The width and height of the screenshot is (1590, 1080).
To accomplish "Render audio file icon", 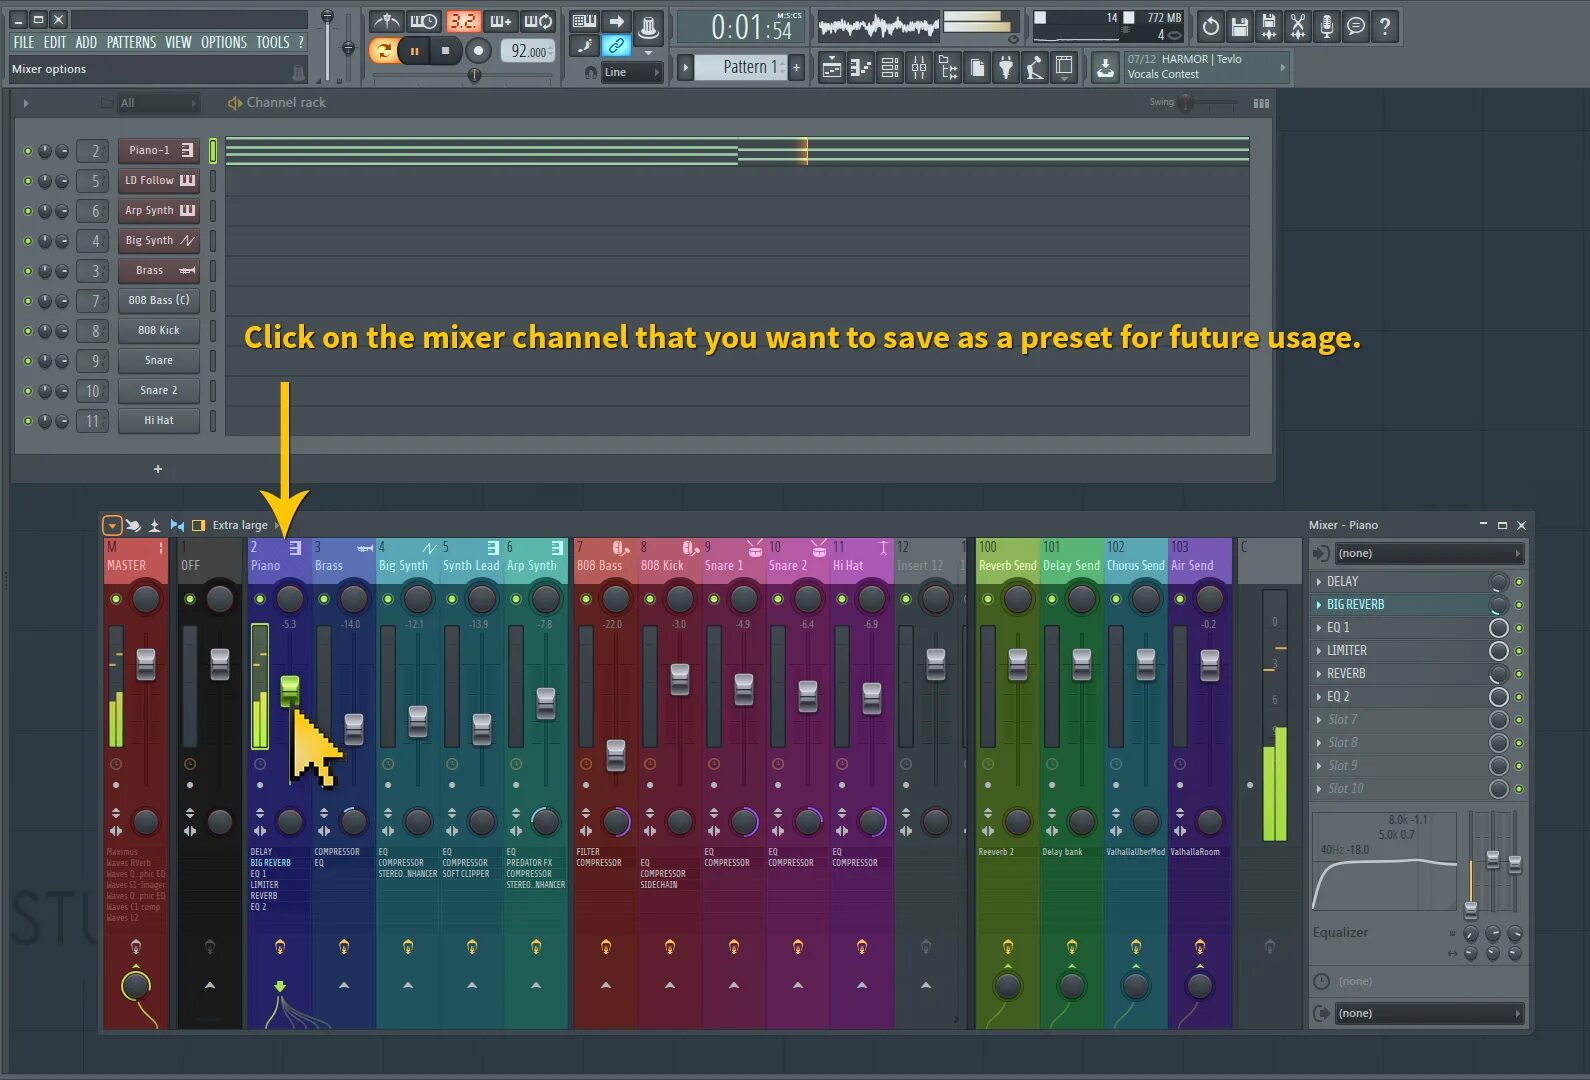I will point(1268,27).
